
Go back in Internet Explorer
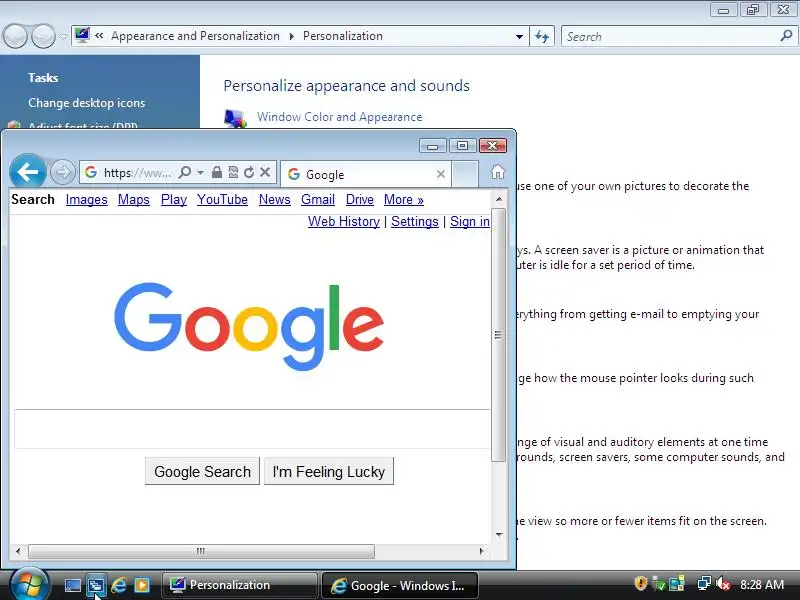28,172
